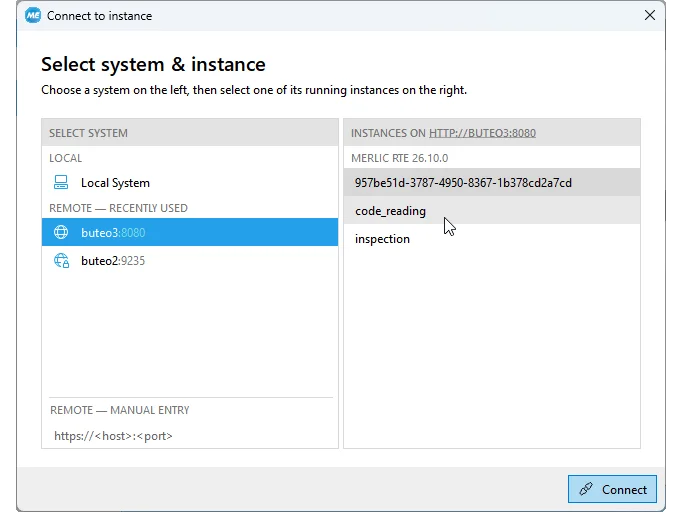Select the code_reading instance
The width and height of the screenshot is (682, 512).
(492, 211)
